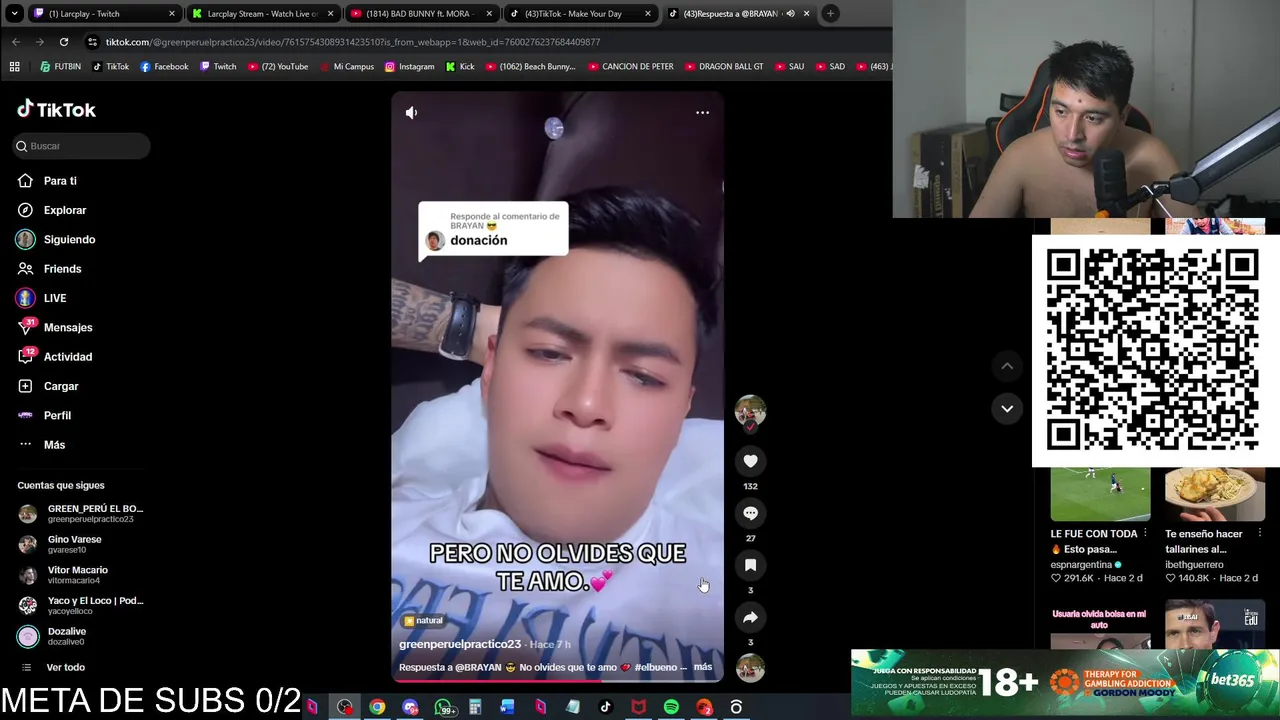Mute the TikTok video sound
The image size is (1280, 720).
(411, 113)
